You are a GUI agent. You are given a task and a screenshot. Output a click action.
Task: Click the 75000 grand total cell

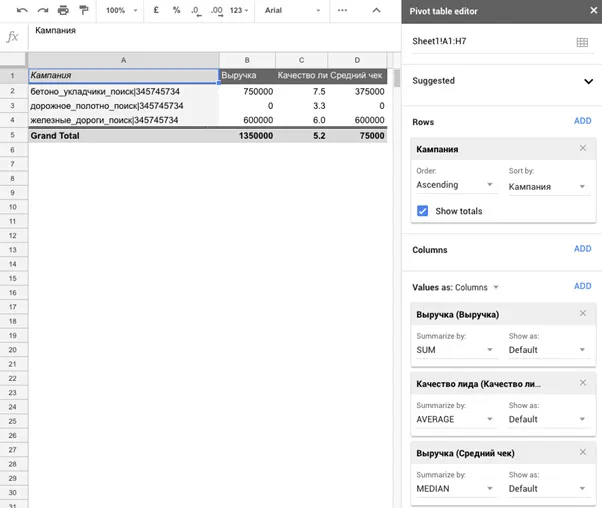pos(357,136)
